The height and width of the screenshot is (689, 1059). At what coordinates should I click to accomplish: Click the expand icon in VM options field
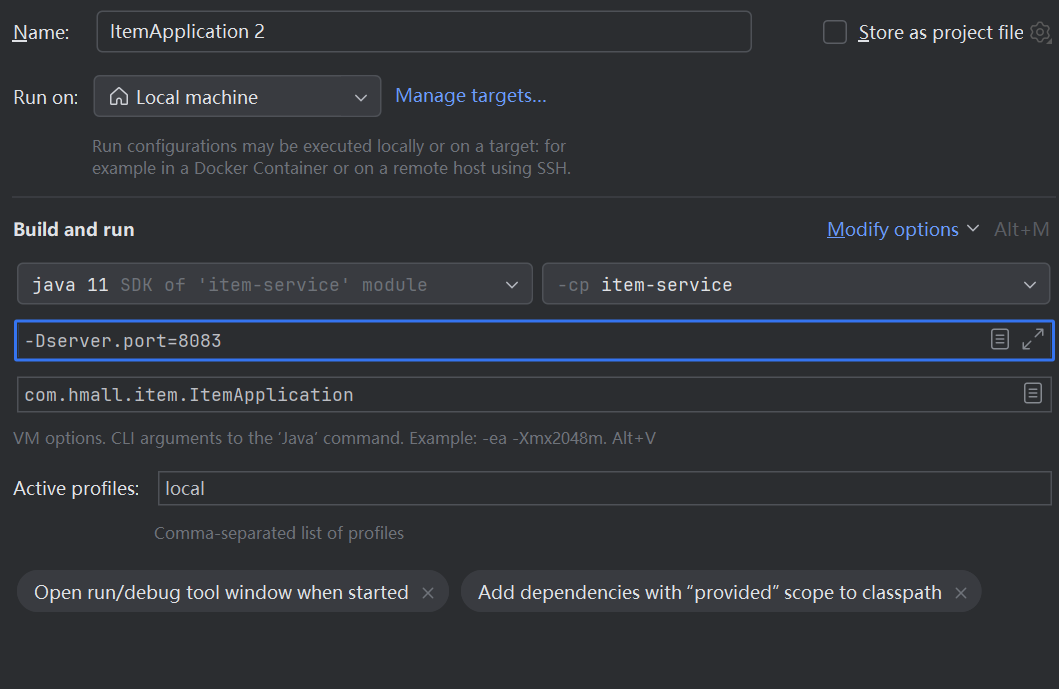point(1033,340)
